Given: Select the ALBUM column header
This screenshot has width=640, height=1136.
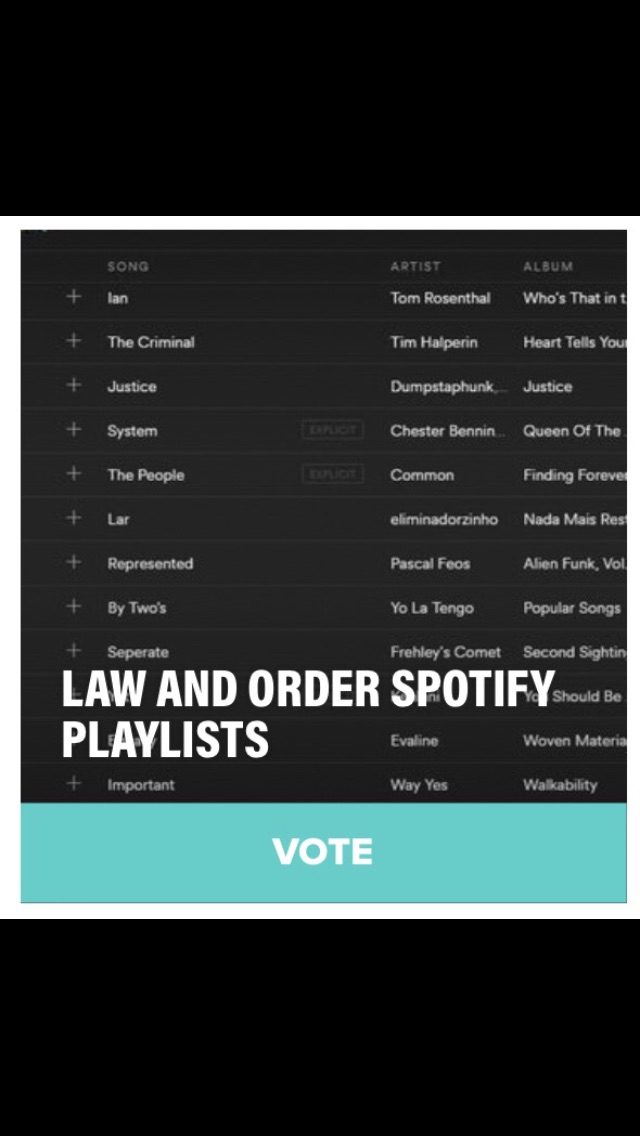Looking at the screenshot, I should click(x=548, y=267).
